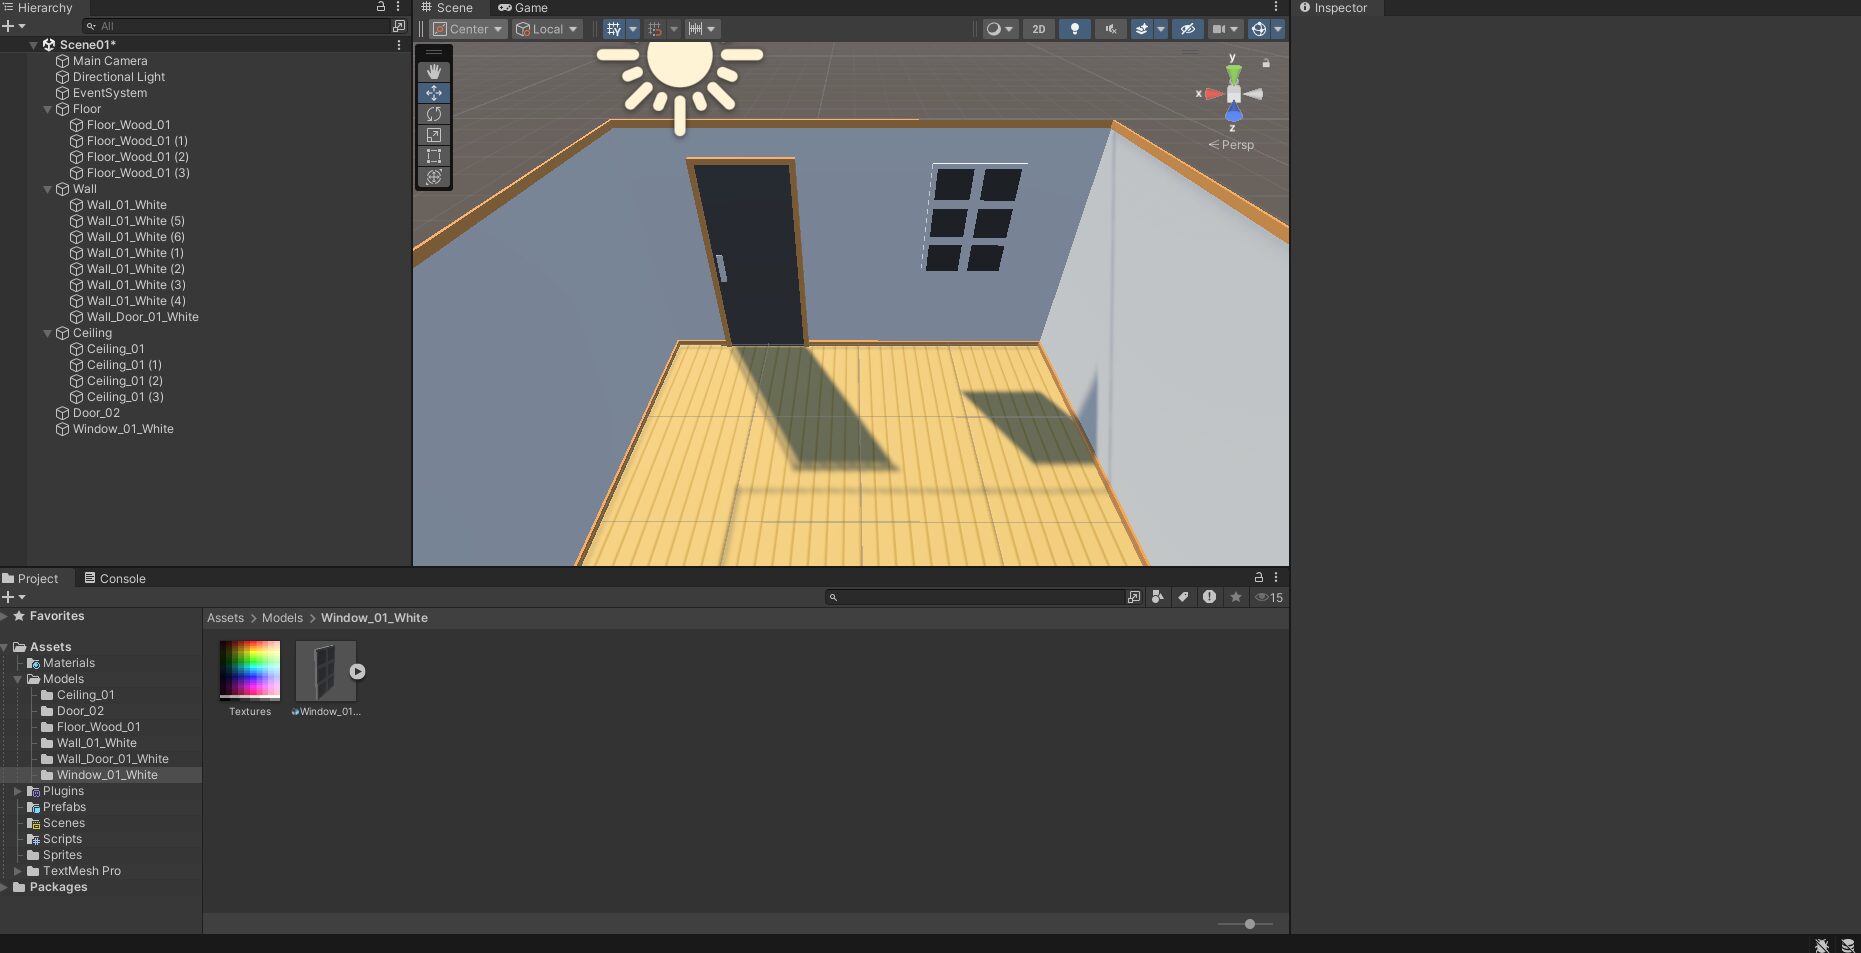Viewport: 1861px width, 953px height.
Task: Open the Center pivot mode dropdown
Action: (x=467, y=29)
